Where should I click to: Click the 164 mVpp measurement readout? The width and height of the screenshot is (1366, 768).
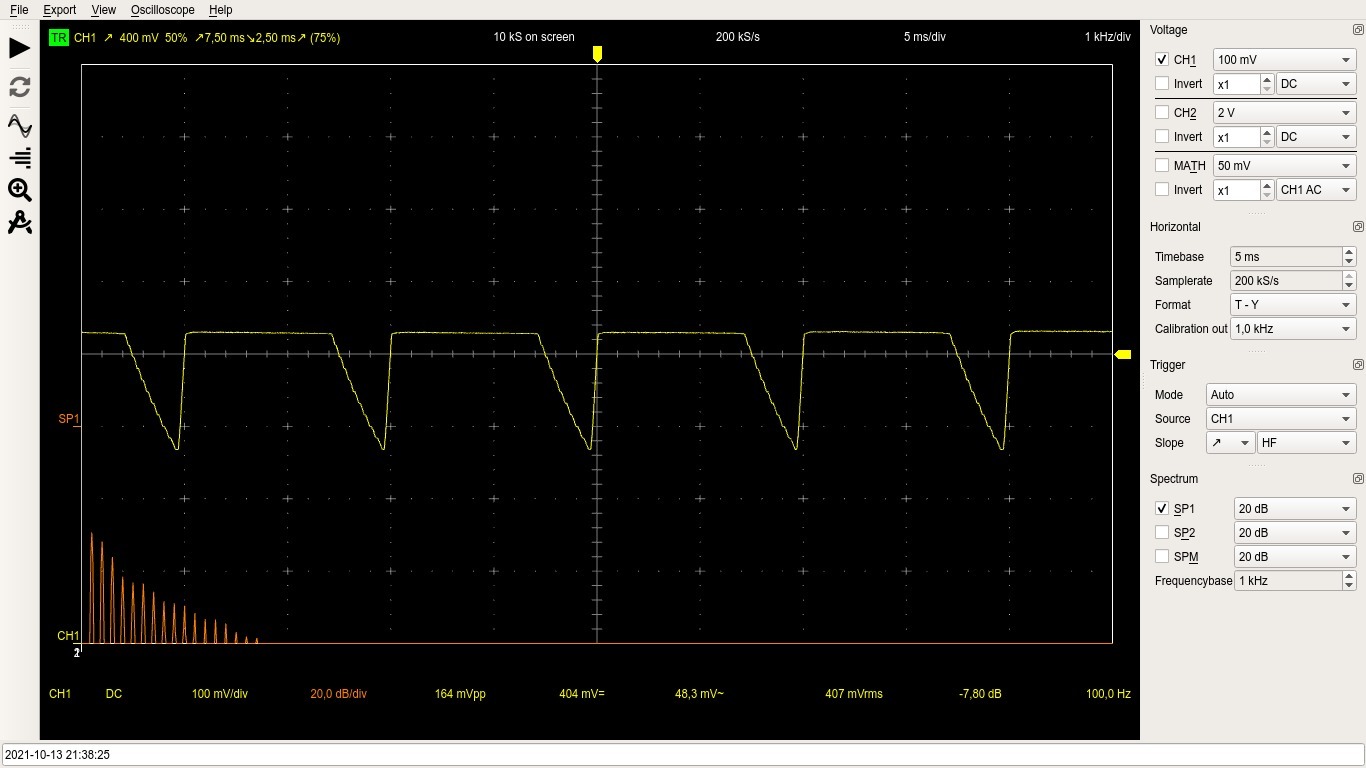pyautogui.click(x=460, y=694)
